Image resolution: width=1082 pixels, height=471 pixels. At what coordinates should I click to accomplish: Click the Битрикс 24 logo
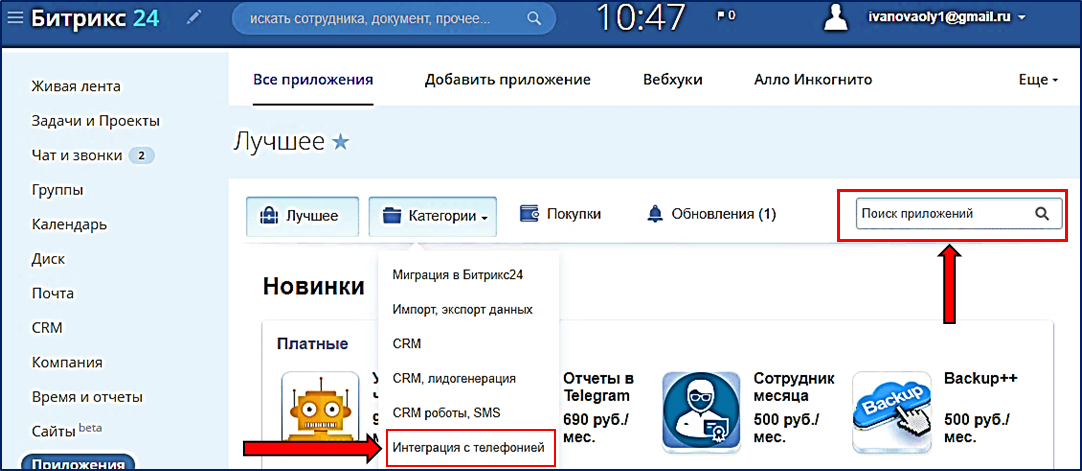coord(96,19)
